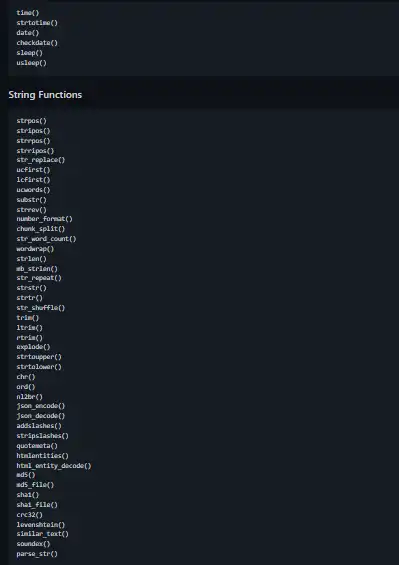Image resolution: width=399 pixels, height=565 pixels.
Task: Click the trim() function
Action: (x=28, y=318)
